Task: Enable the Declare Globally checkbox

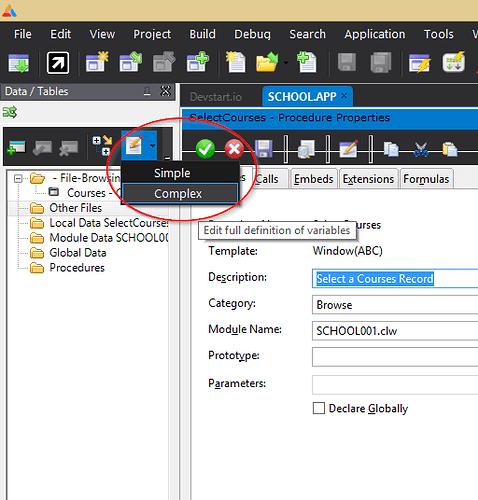Action: (x=319, y=408)
